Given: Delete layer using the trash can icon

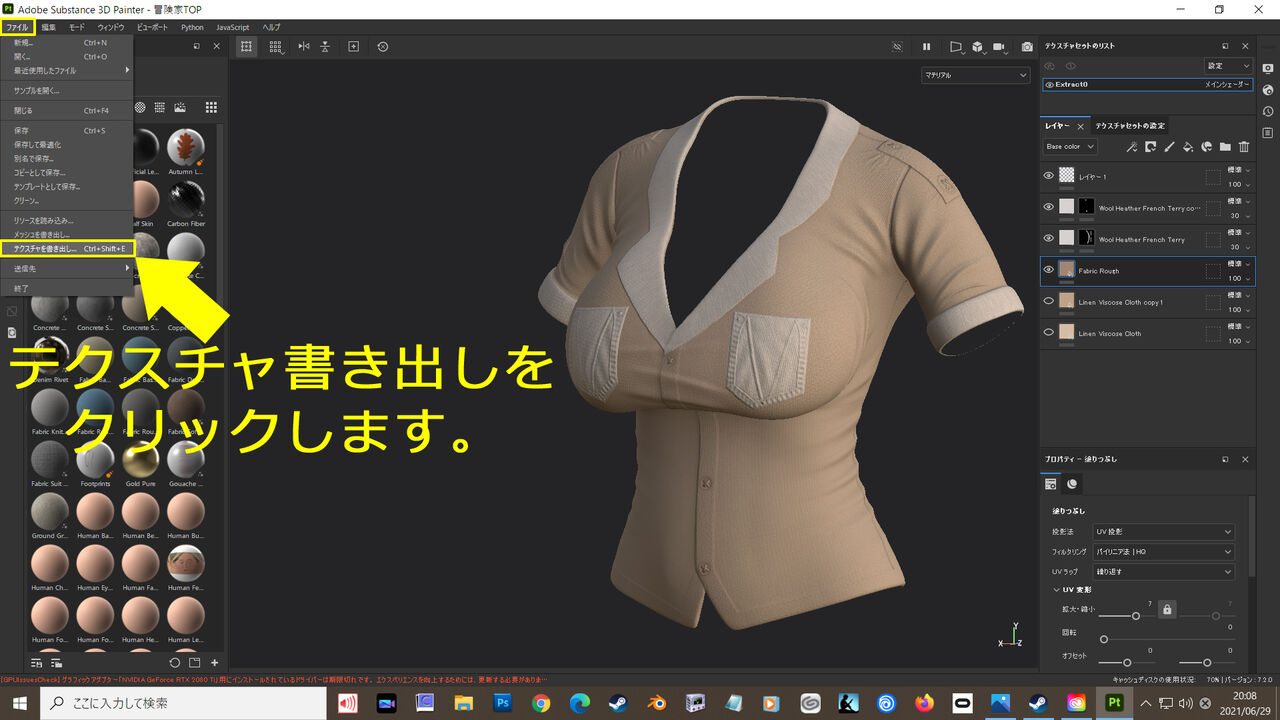Looking at the screenshot, I should coord(1244,147).
